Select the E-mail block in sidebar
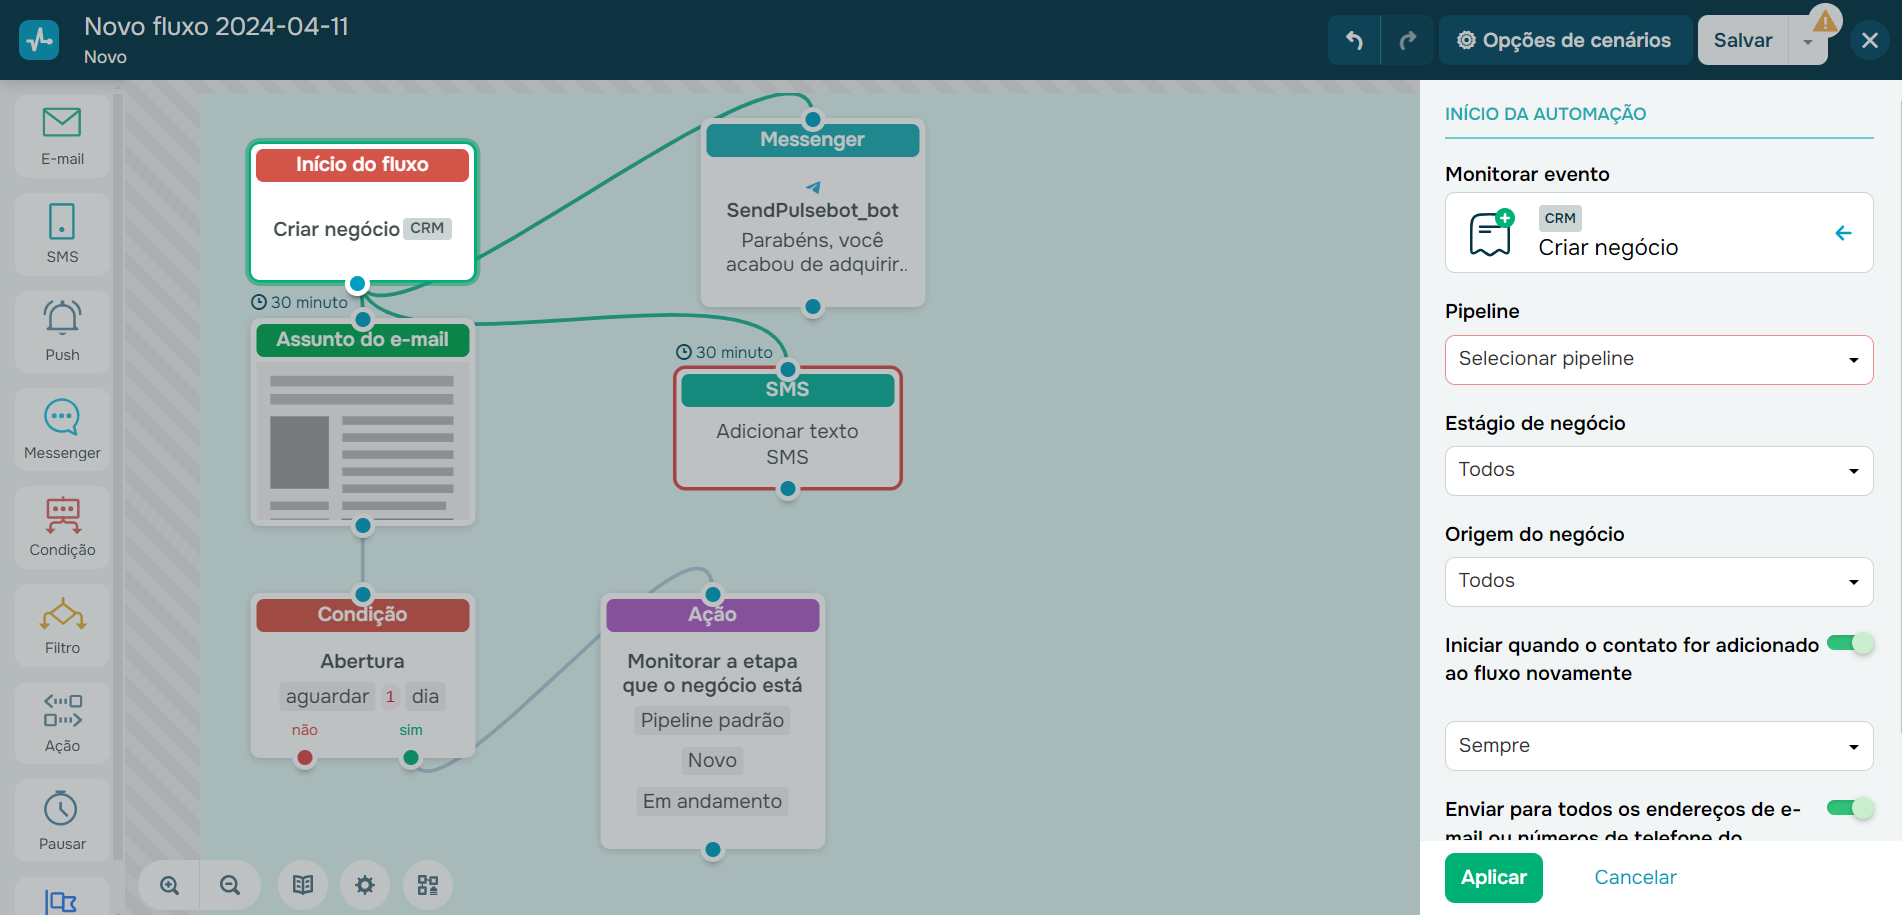This screenshot has height=915, width=1902. [62, 137]
